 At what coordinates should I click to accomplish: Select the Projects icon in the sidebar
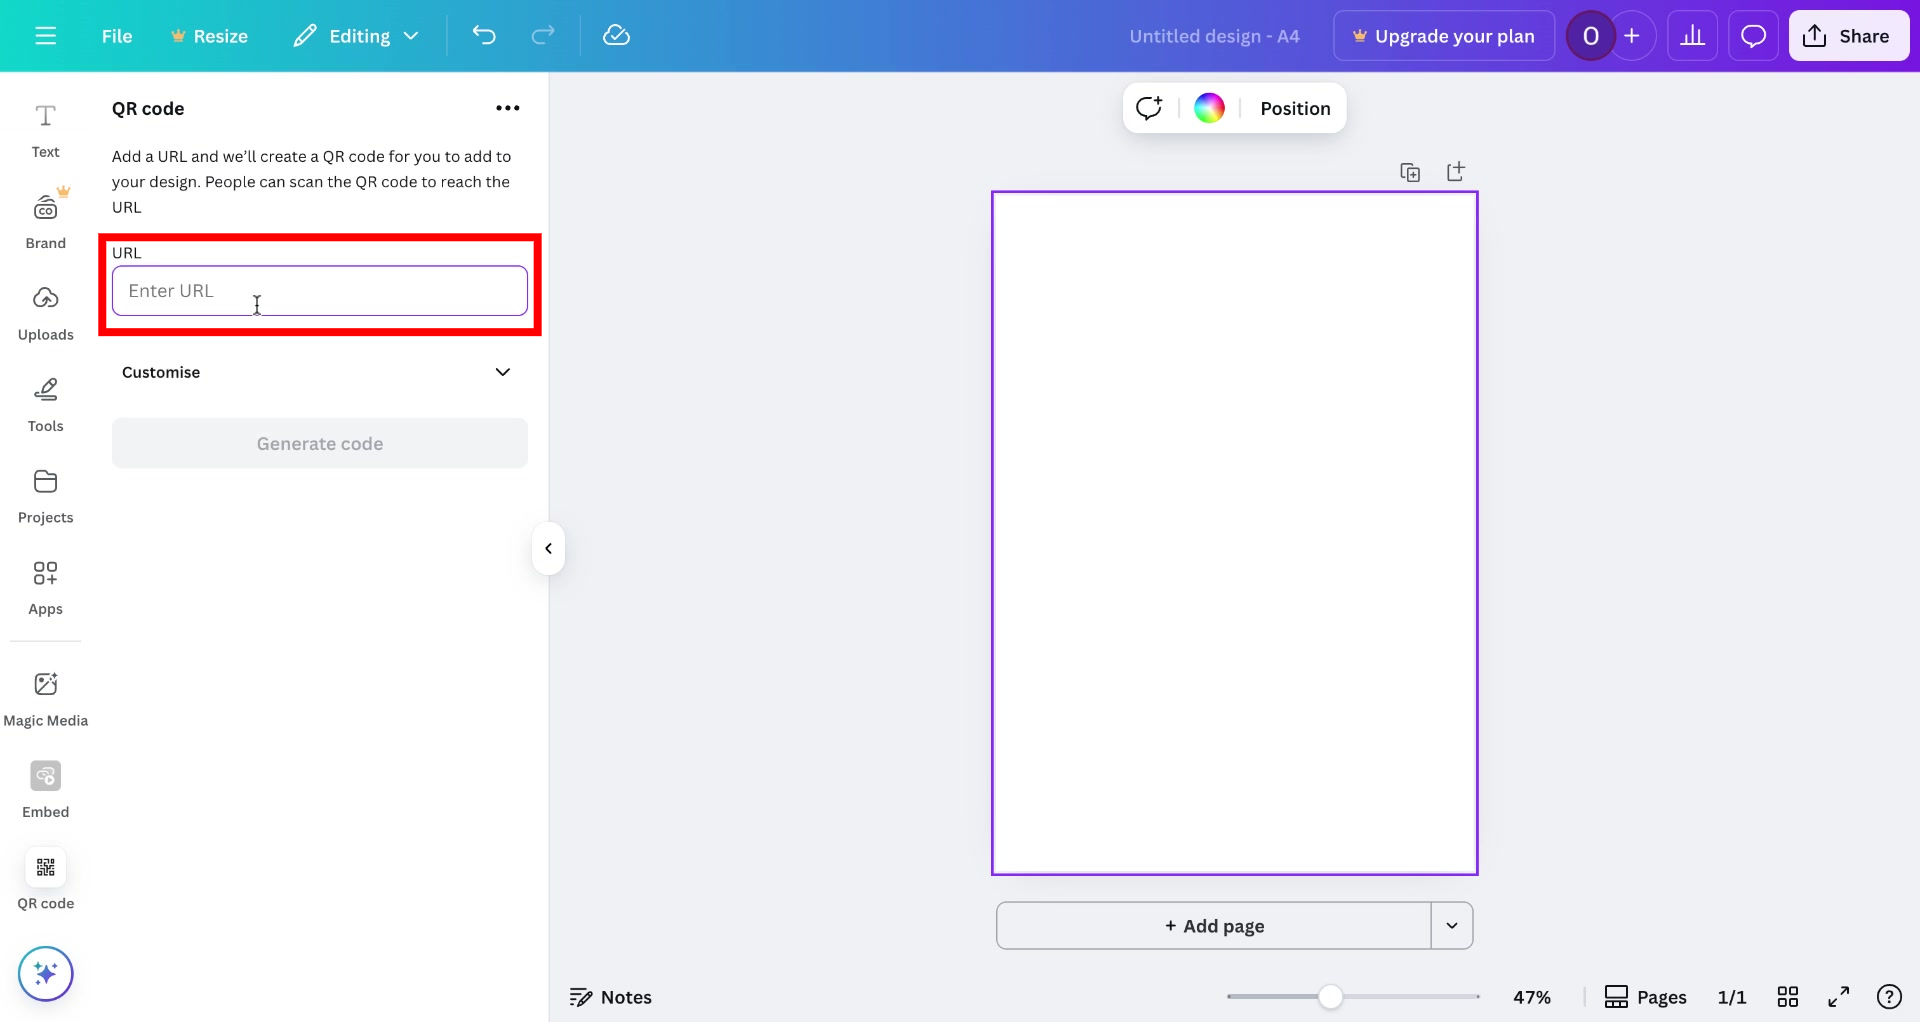pos(45,494)
